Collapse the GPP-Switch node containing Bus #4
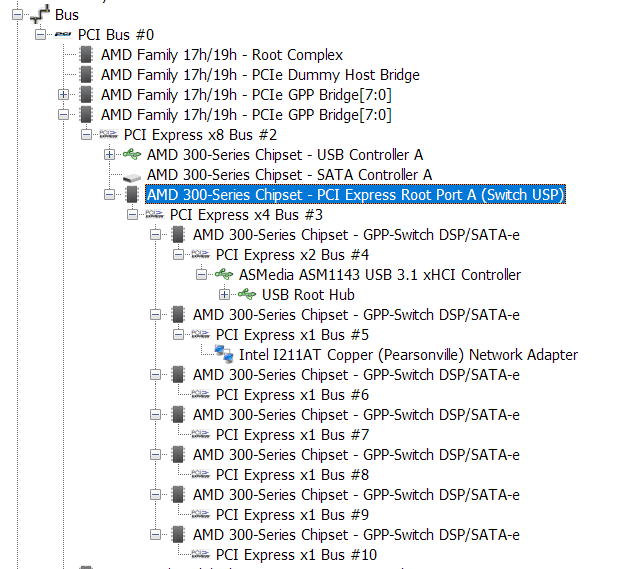 156,235
